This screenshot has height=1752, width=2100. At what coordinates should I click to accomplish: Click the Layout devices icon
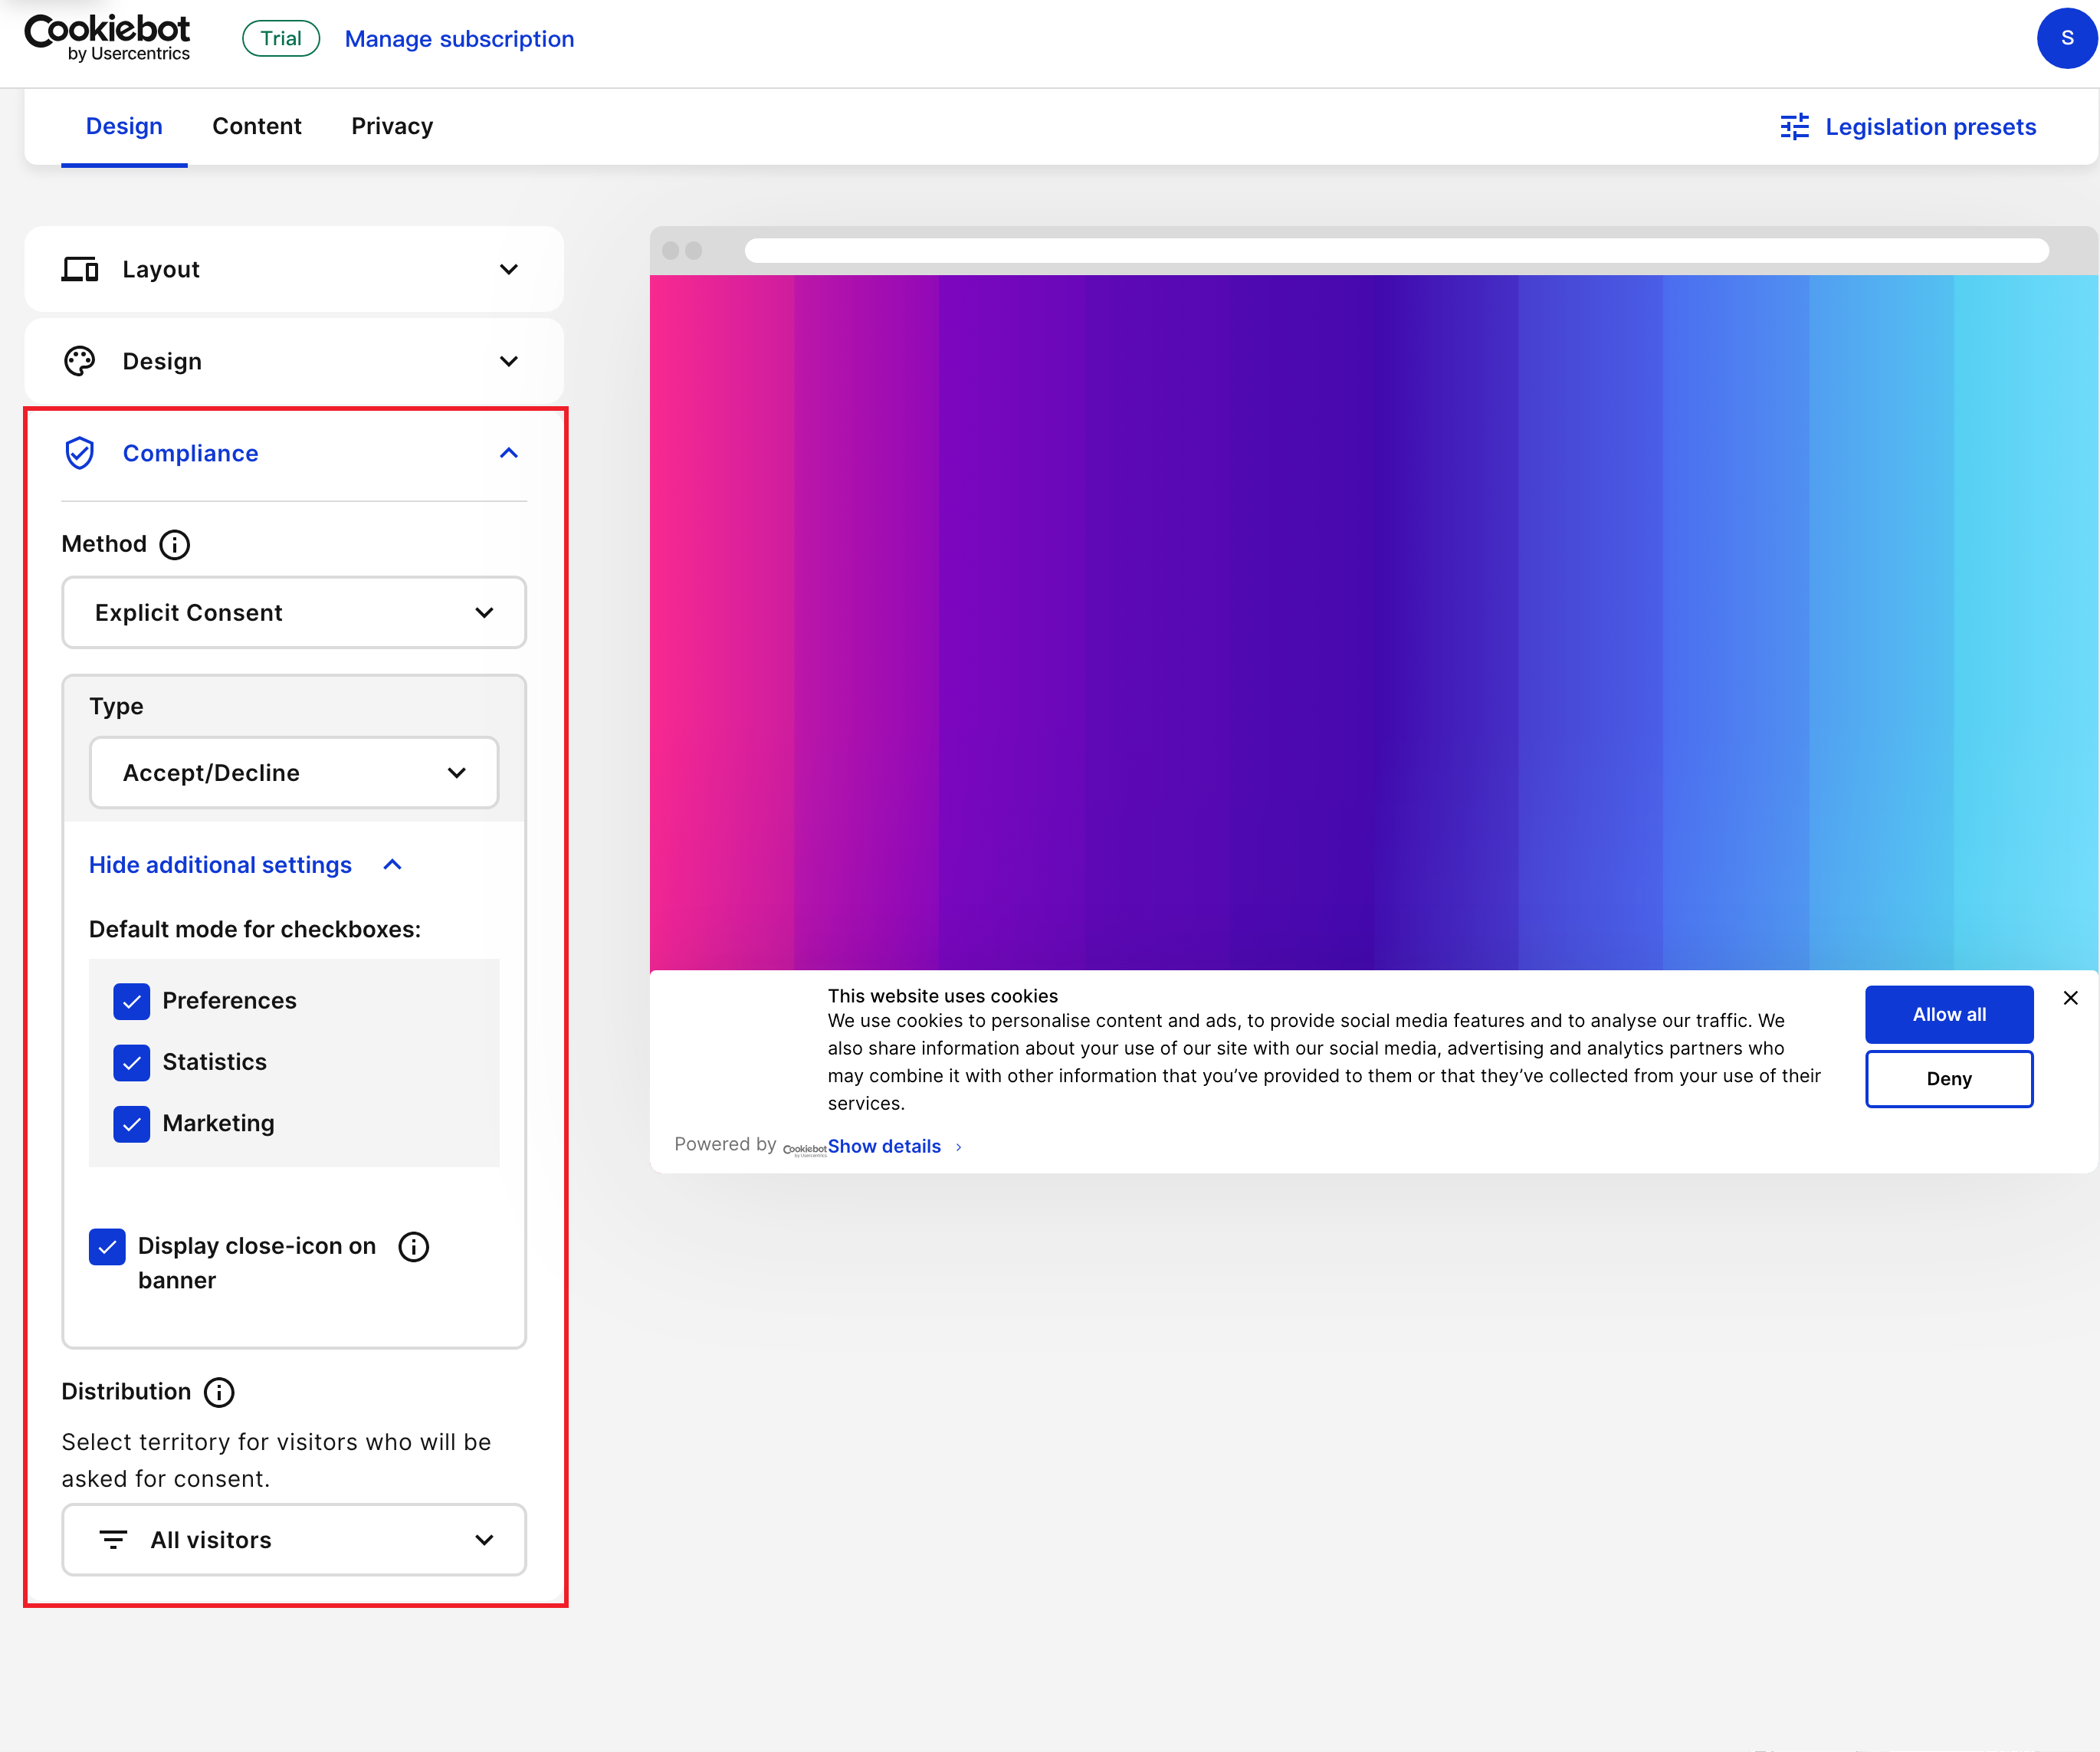coord(80,269)
